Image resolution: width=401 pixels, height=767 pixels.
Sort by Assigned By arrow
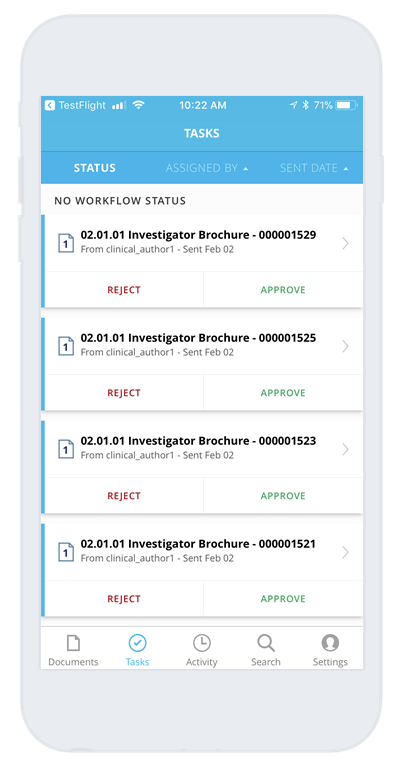point(245,169)
